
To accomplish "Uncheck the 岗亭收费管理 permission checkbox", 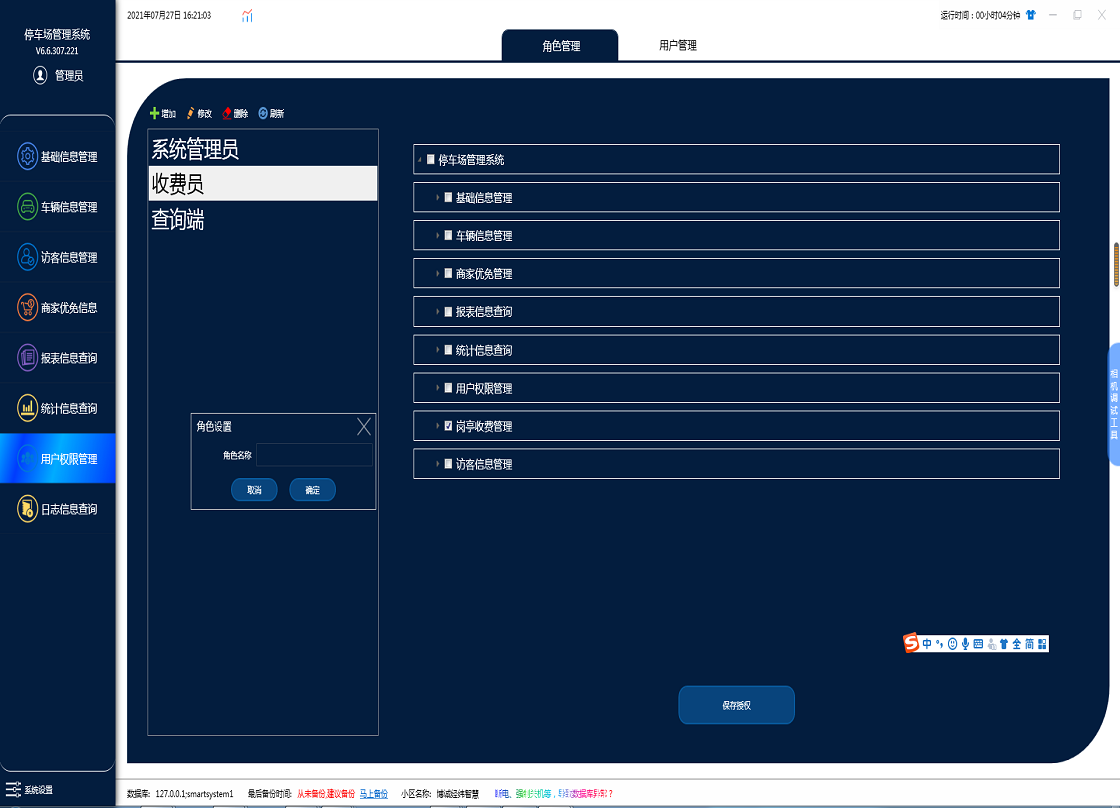I will click(x=448, y=426).
